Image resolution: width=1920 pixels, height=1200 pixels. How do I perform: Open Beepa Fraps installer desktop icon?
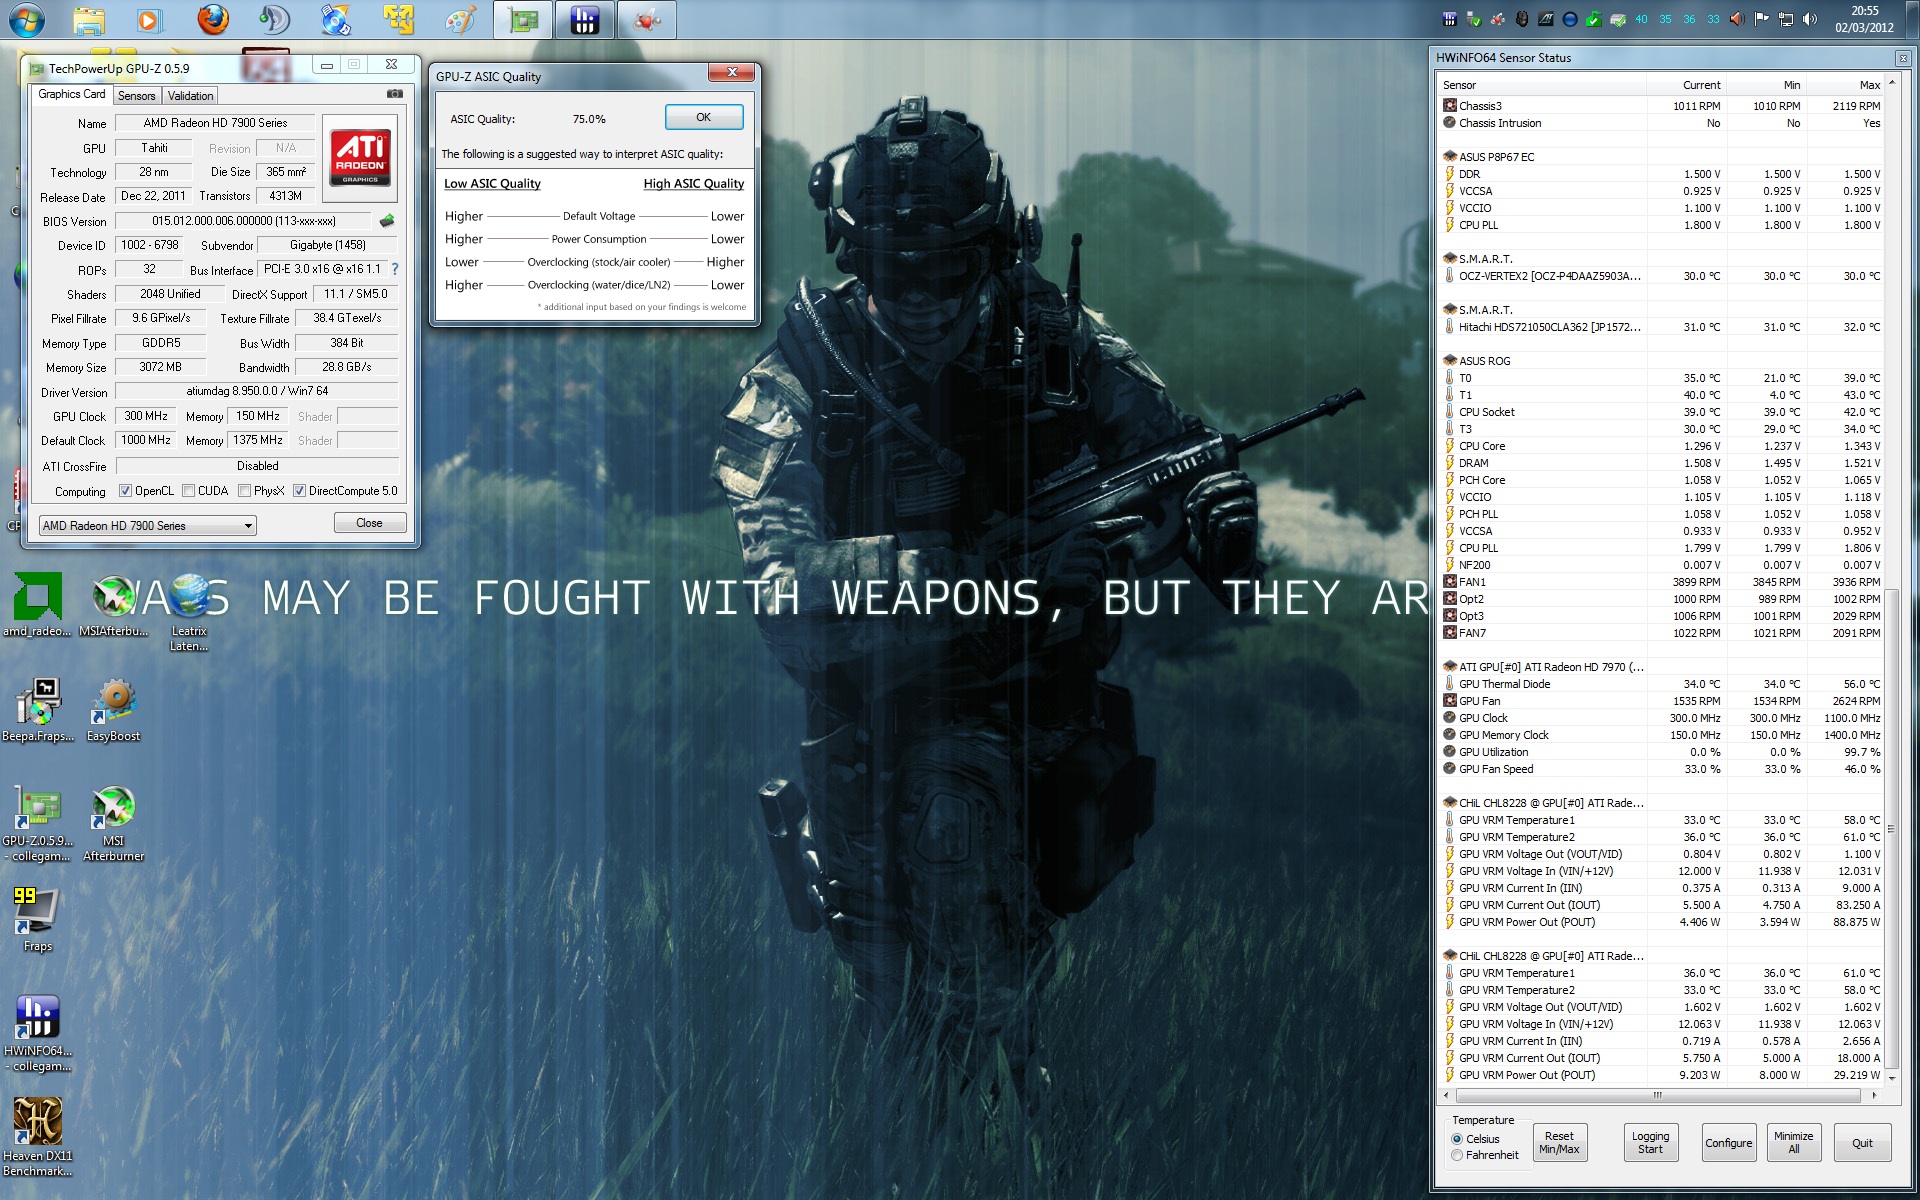click(38, 711)
